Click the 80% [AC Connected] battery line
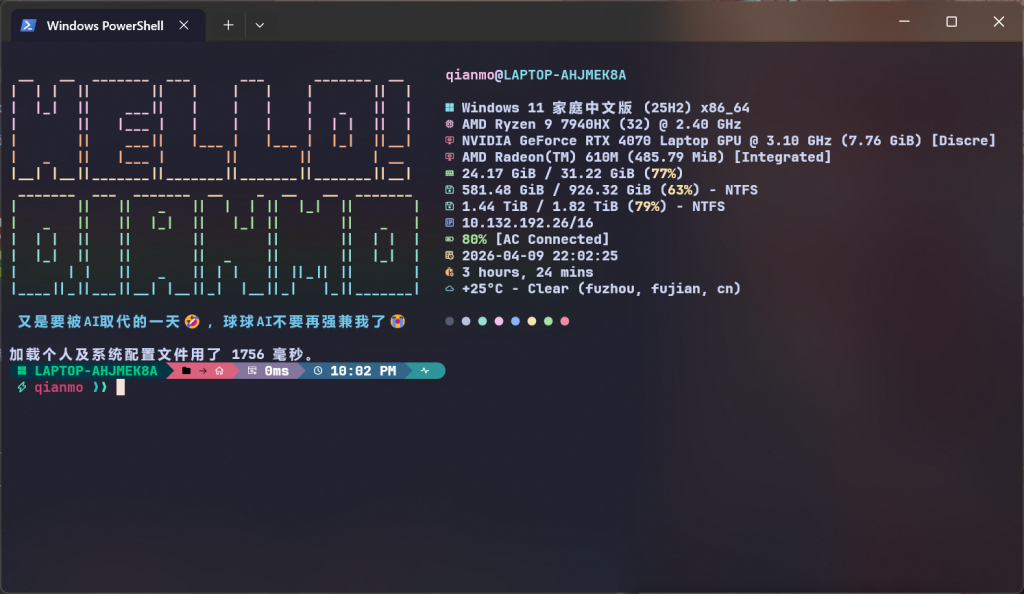This screenshot has height=594, width=1024. [536, 239]
